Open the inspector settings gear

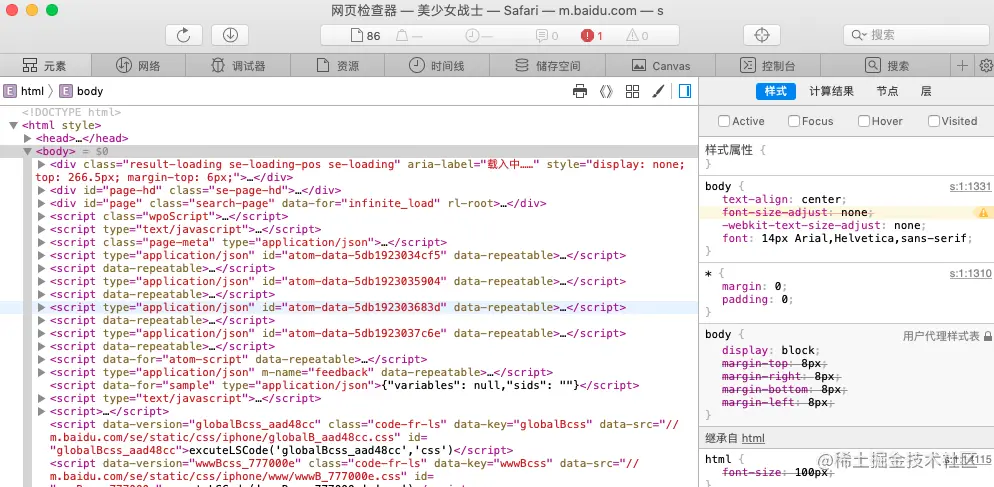pyautogui.click(x=986, y=65)
